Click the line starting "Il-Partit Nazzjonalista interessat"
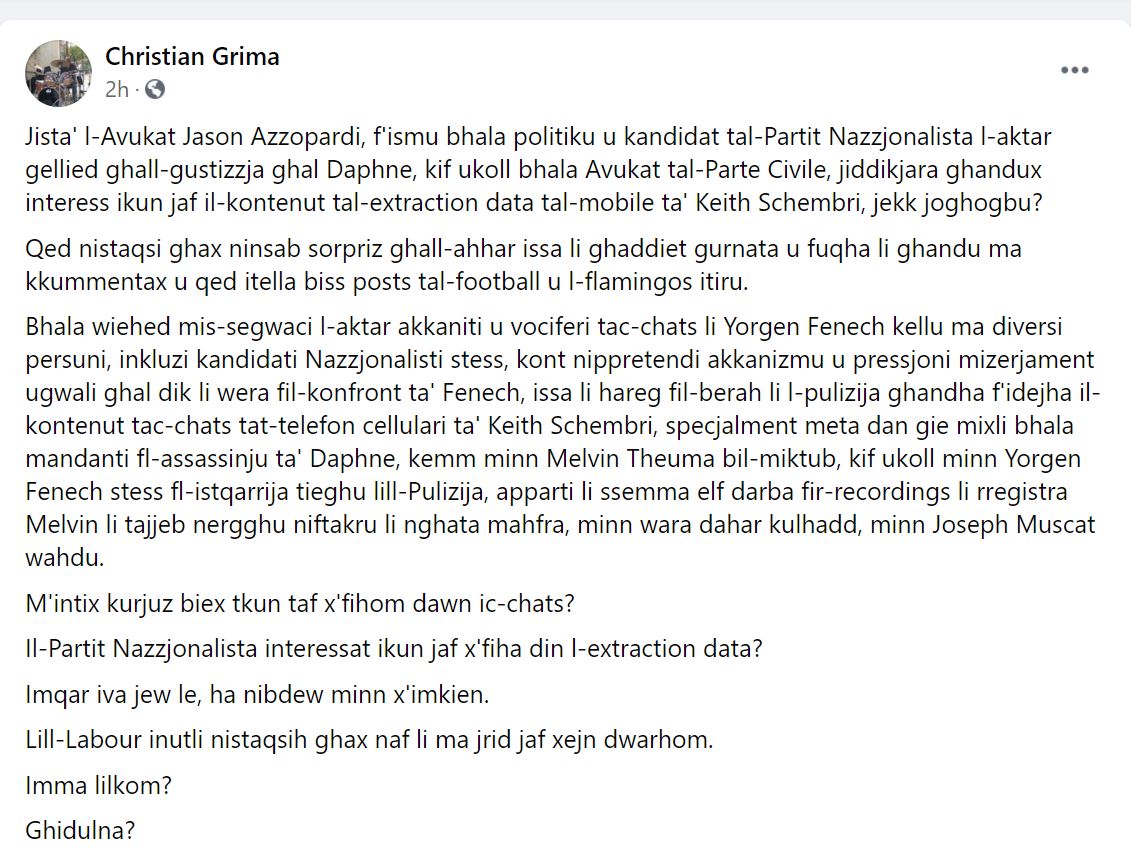Image resolution: width=1131 pixels, height=856 pixels. (x=394, y=648)
